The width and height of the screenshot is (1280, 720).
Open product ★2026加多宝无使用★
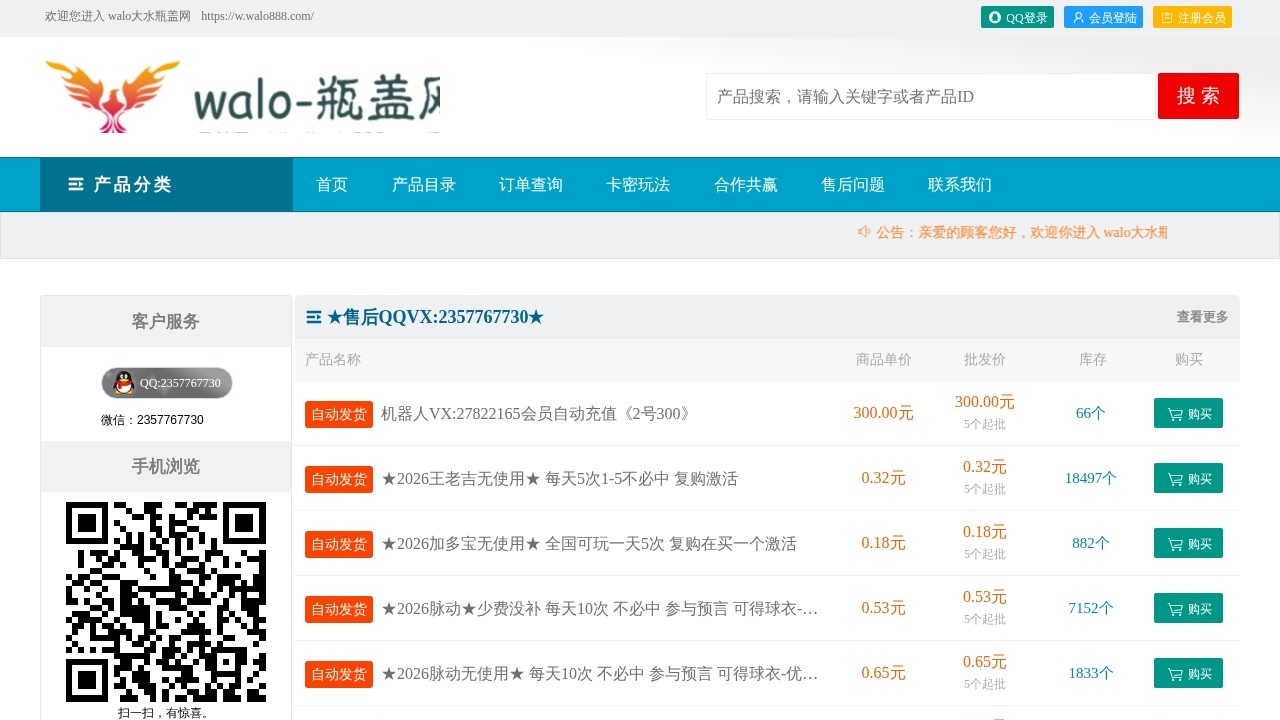[x=589, y=543]
